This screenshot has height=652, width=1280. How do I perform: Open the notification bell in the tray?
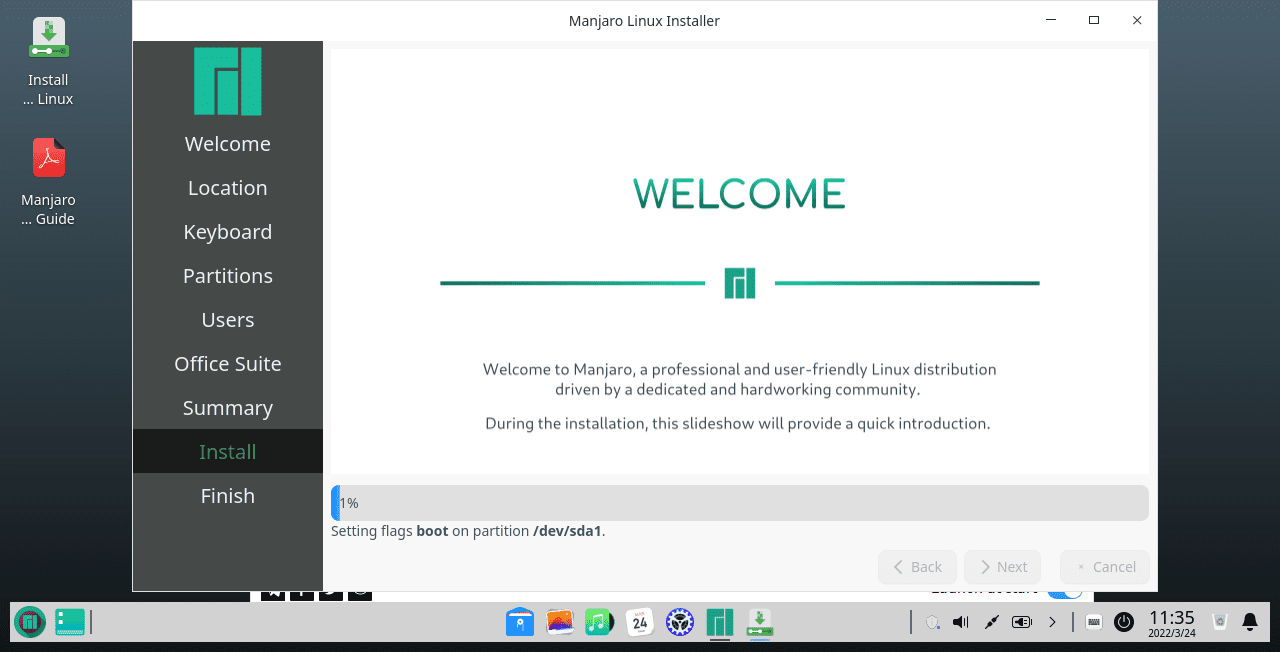point(1251,622)
